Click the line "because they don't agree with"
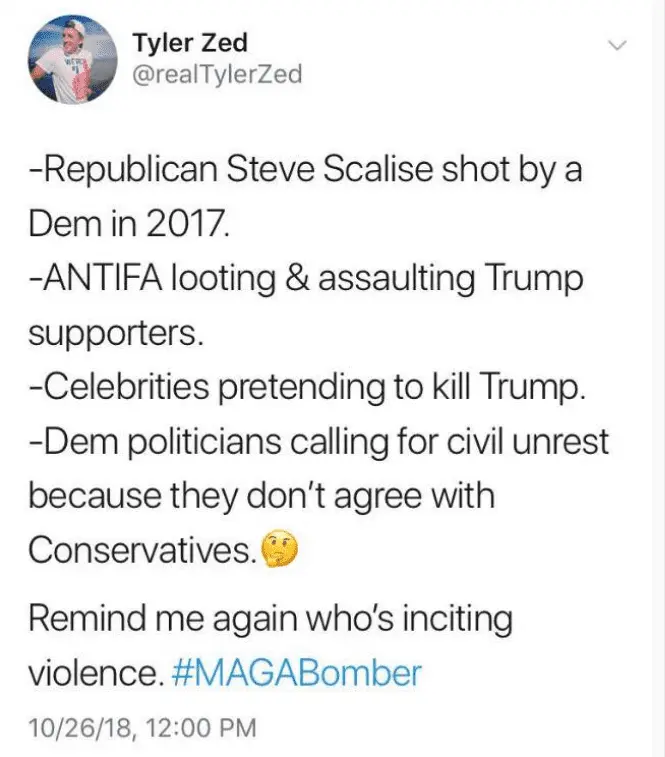 tap(262, 495)
